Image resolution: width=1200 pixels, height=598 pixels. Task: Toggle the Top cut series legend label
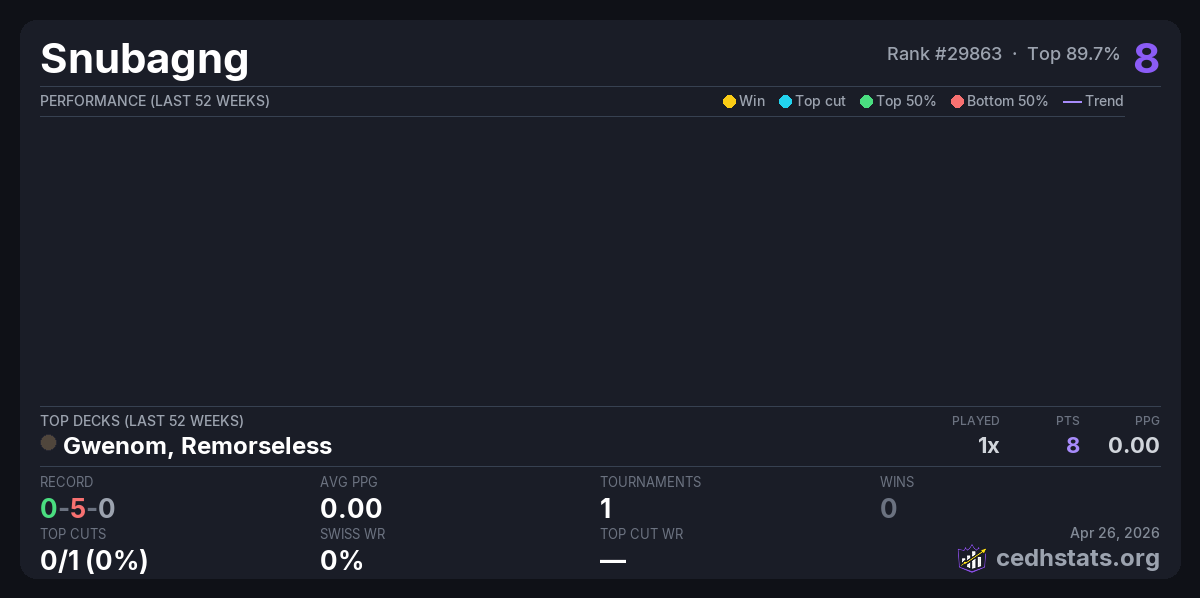820,101
